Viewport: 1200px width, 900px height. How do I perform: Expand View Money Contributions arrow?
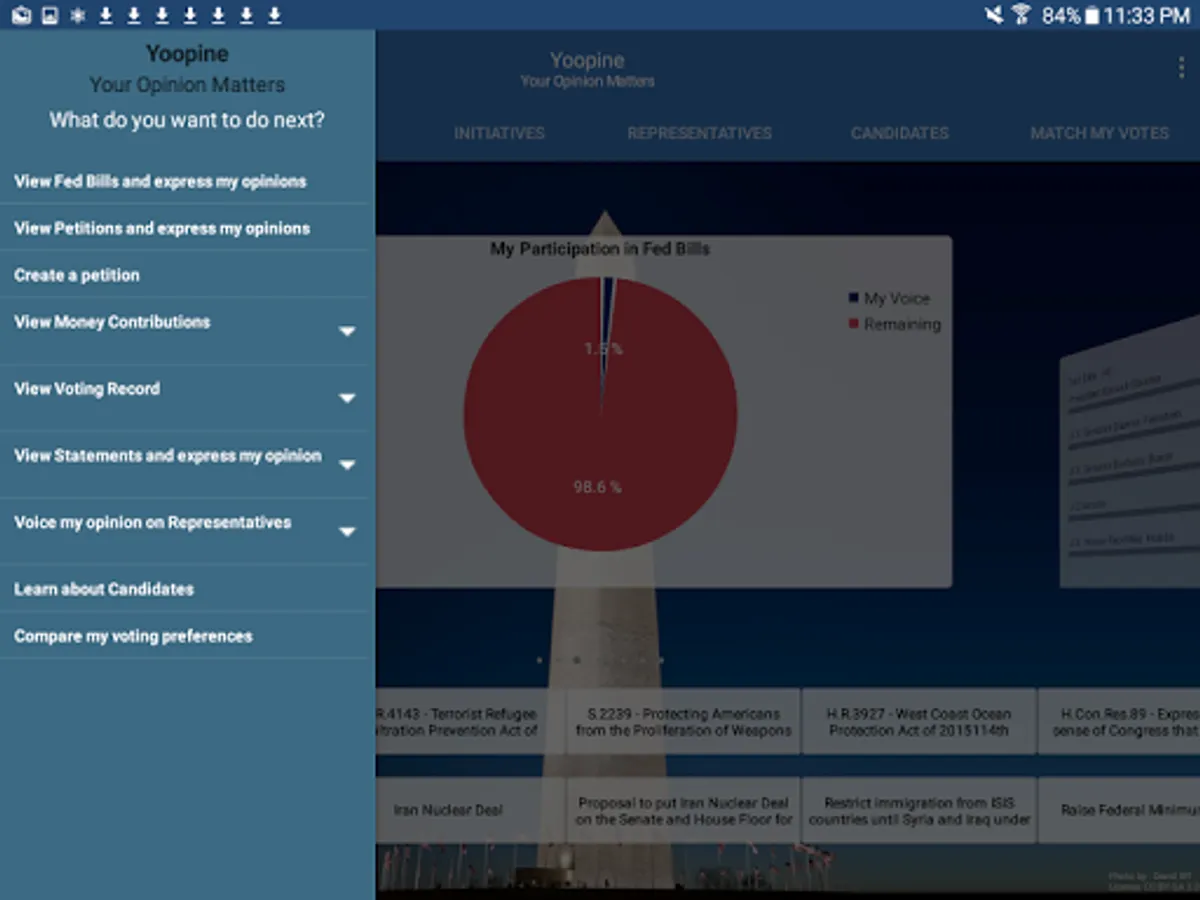347,331
